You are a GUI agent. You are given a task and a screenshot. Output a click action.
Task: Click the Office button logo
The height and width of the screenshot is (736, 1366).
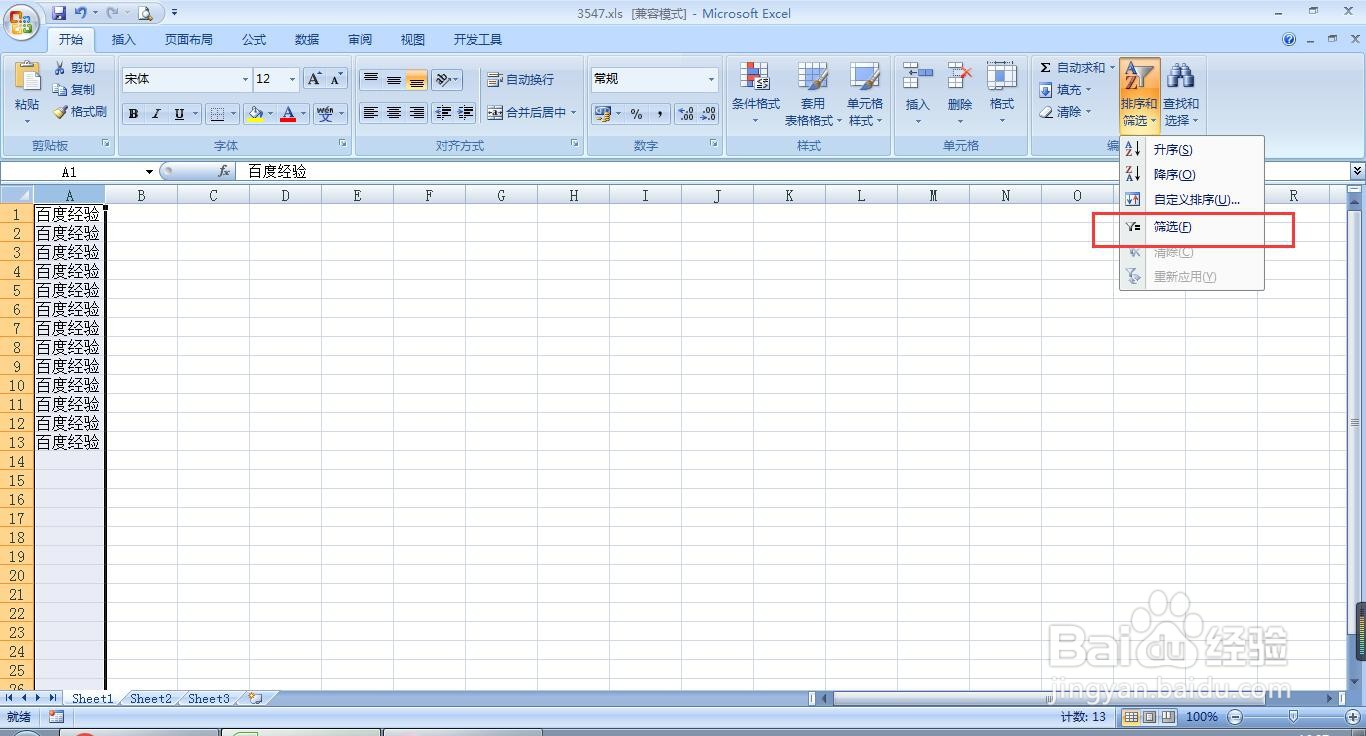(22, 22)
